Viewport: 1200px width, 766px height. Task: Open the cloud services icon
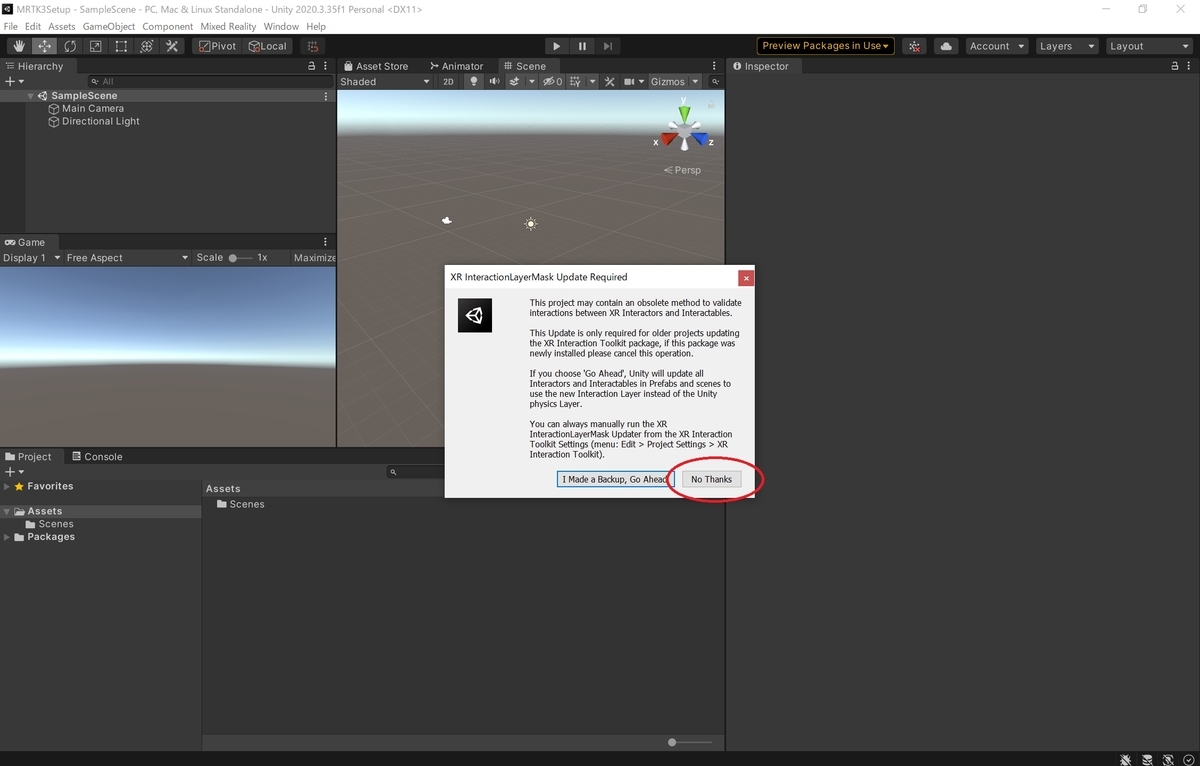click(945, 46)
